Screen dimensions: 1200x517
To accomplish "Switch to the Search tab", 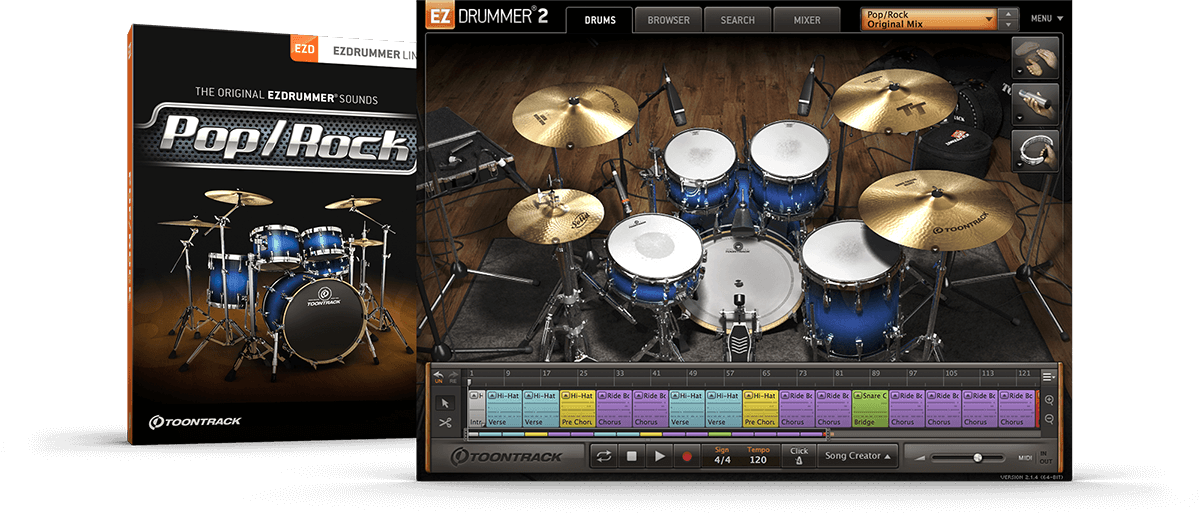I will (738, 20).
